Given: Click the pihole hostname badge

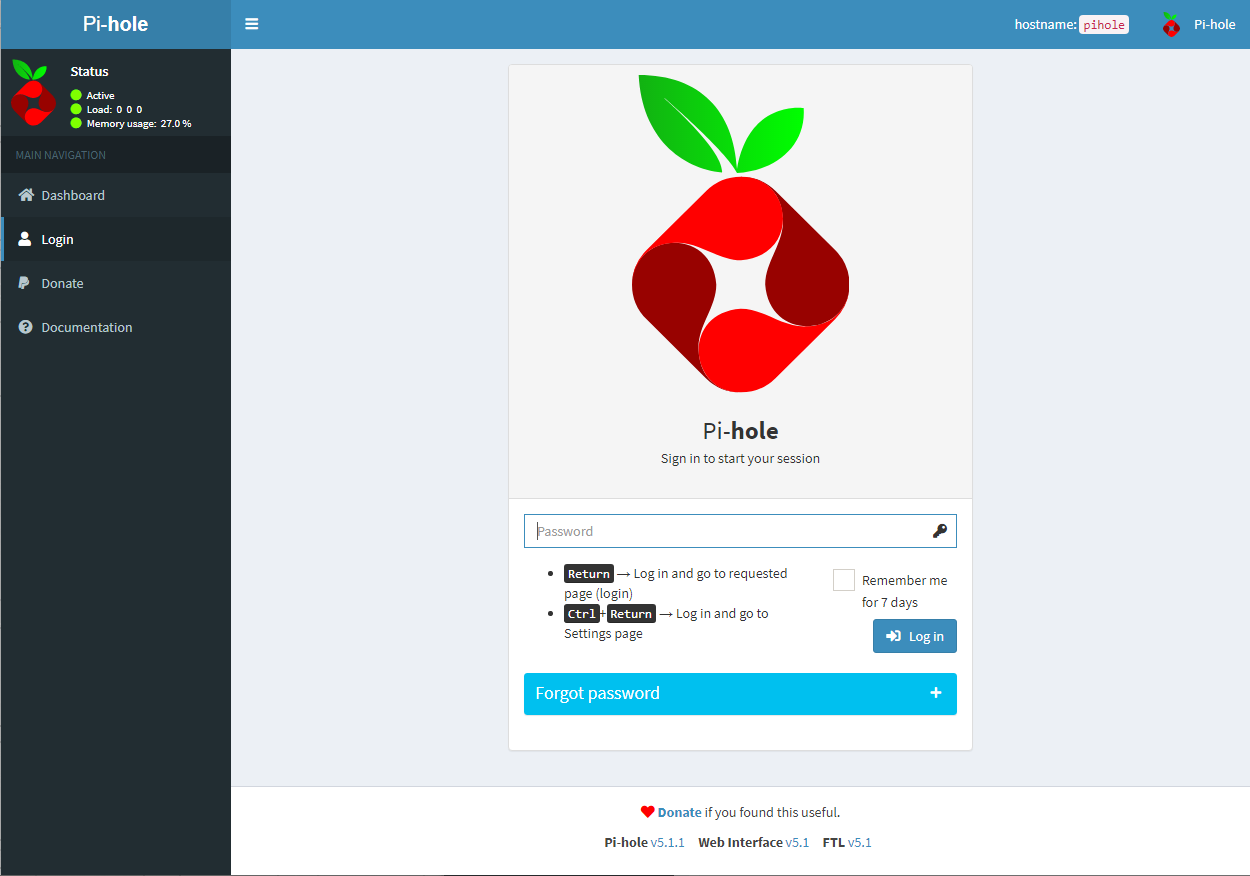Looking at the screenshot, I should click(x=1103, y=24).
